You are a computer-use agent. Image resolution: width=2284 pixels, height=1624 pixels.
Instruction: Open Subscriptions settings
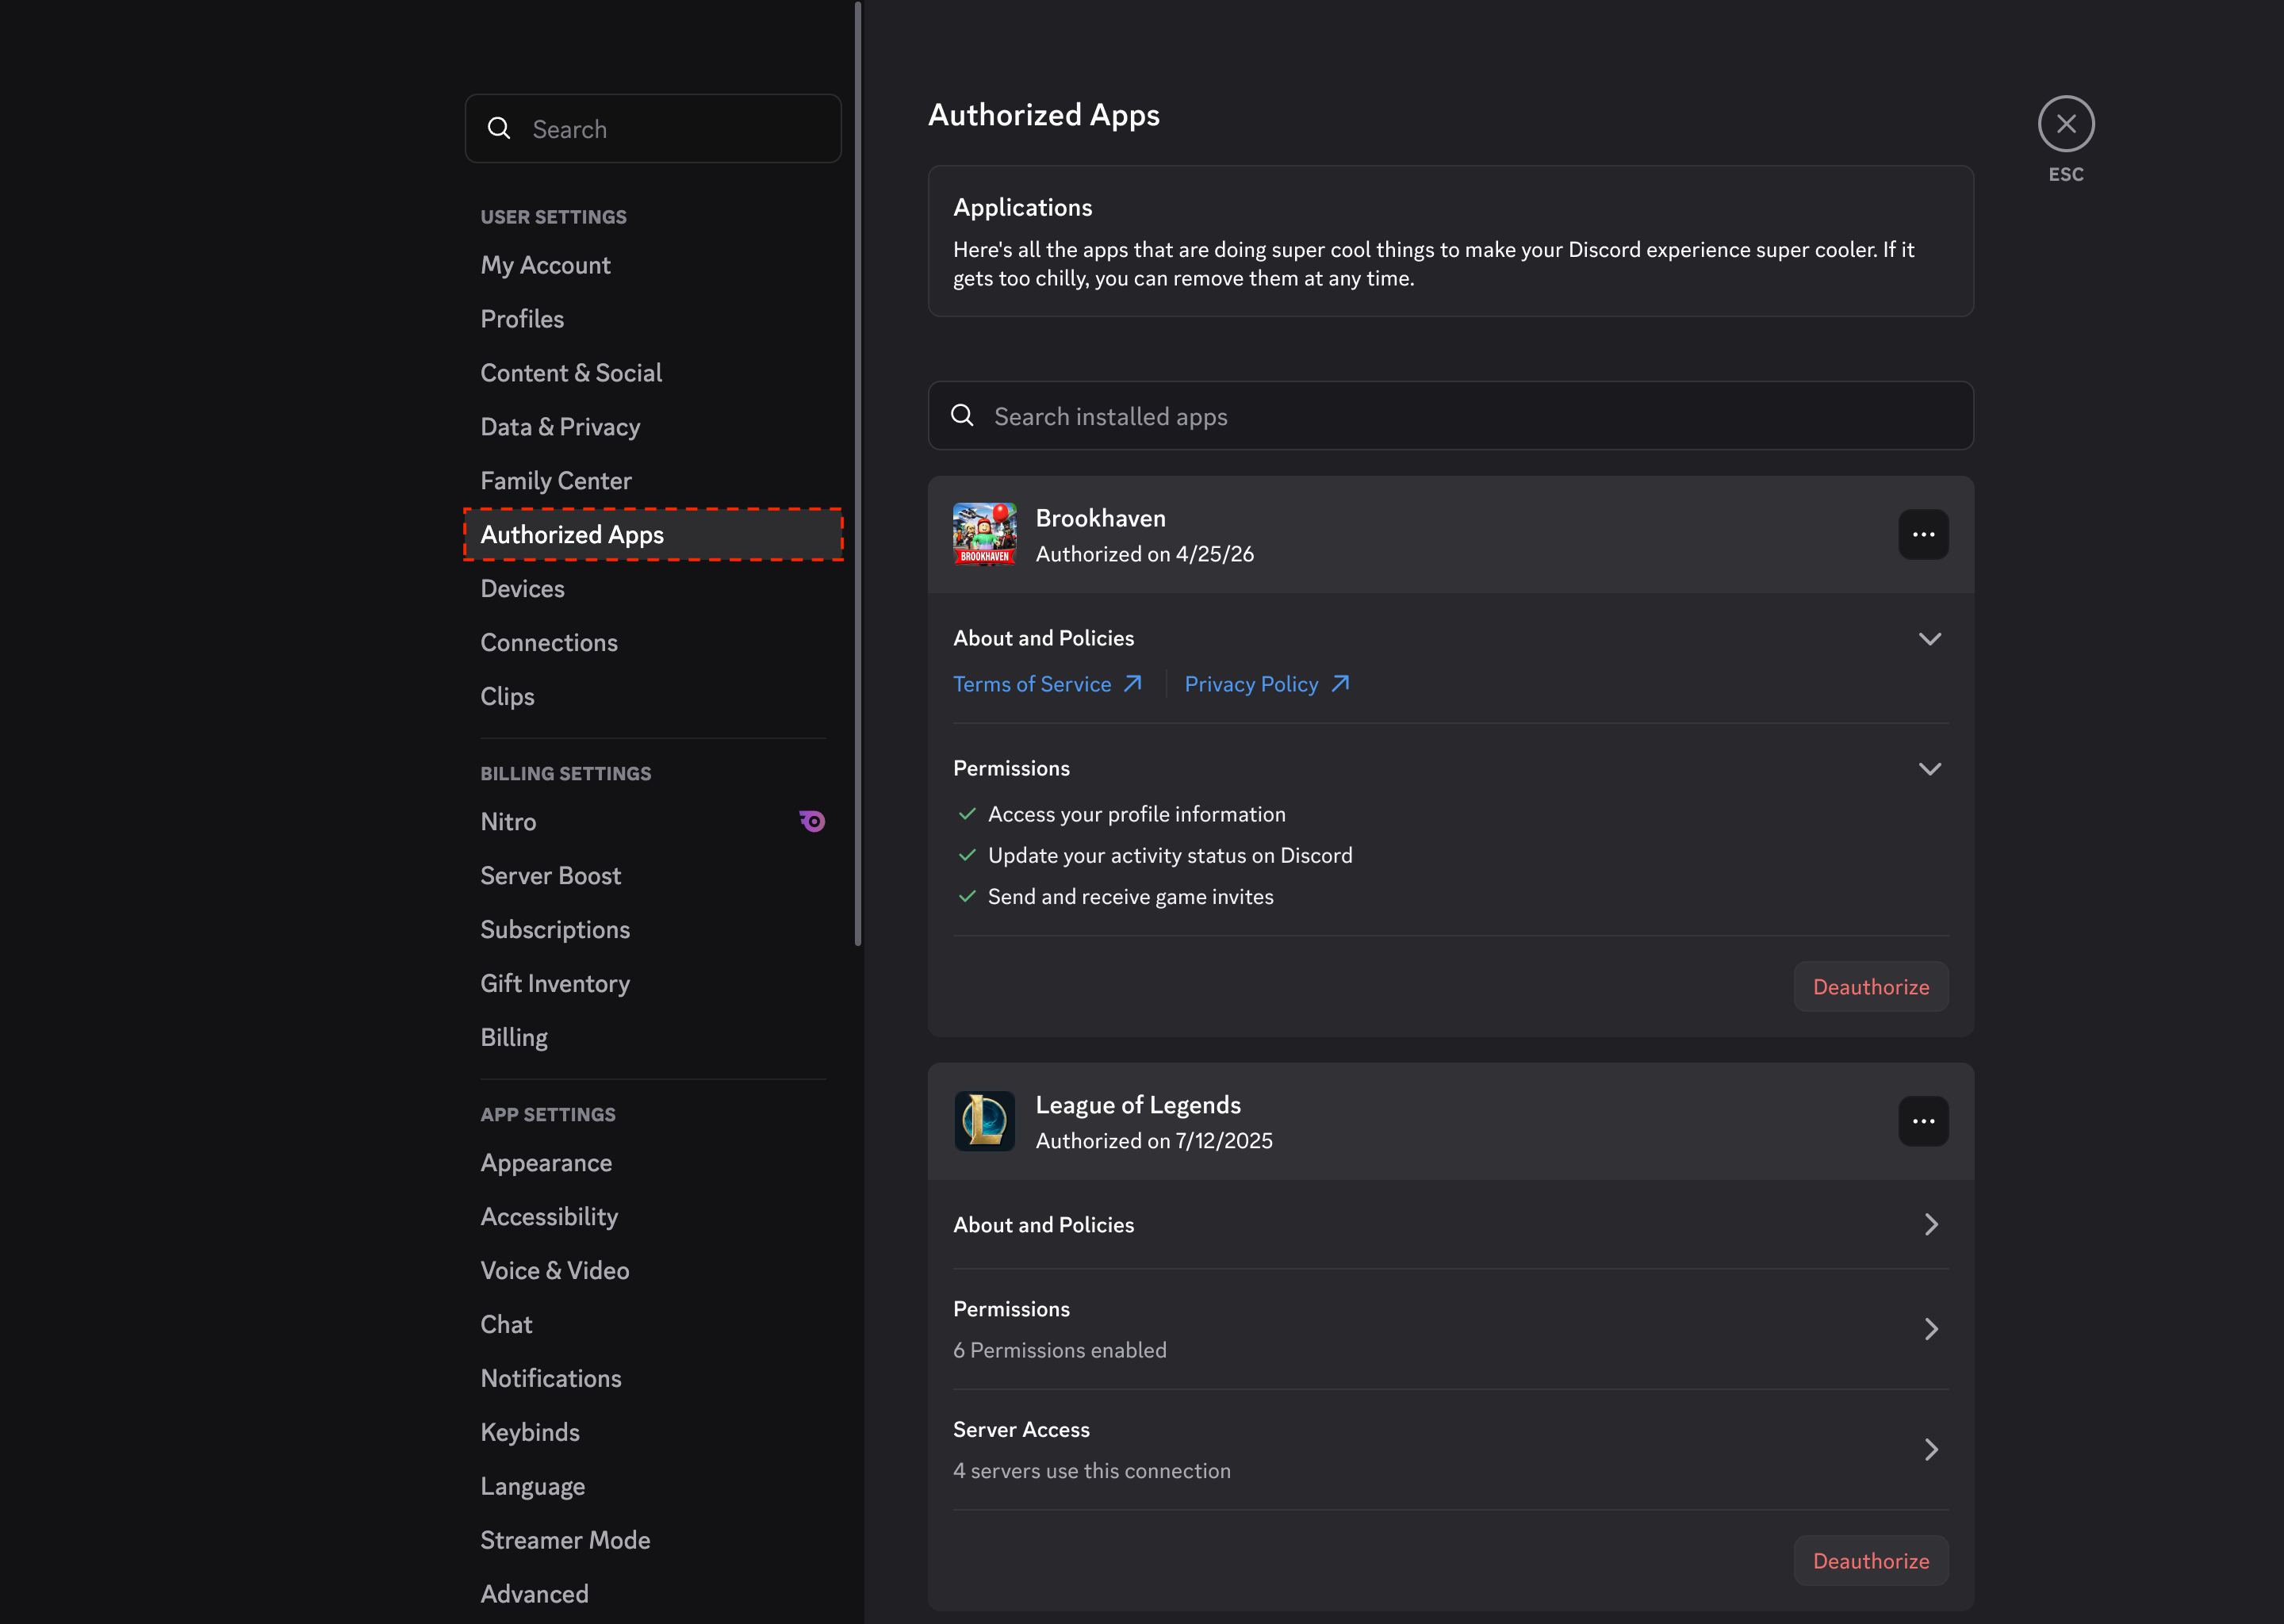click(653, 930)
